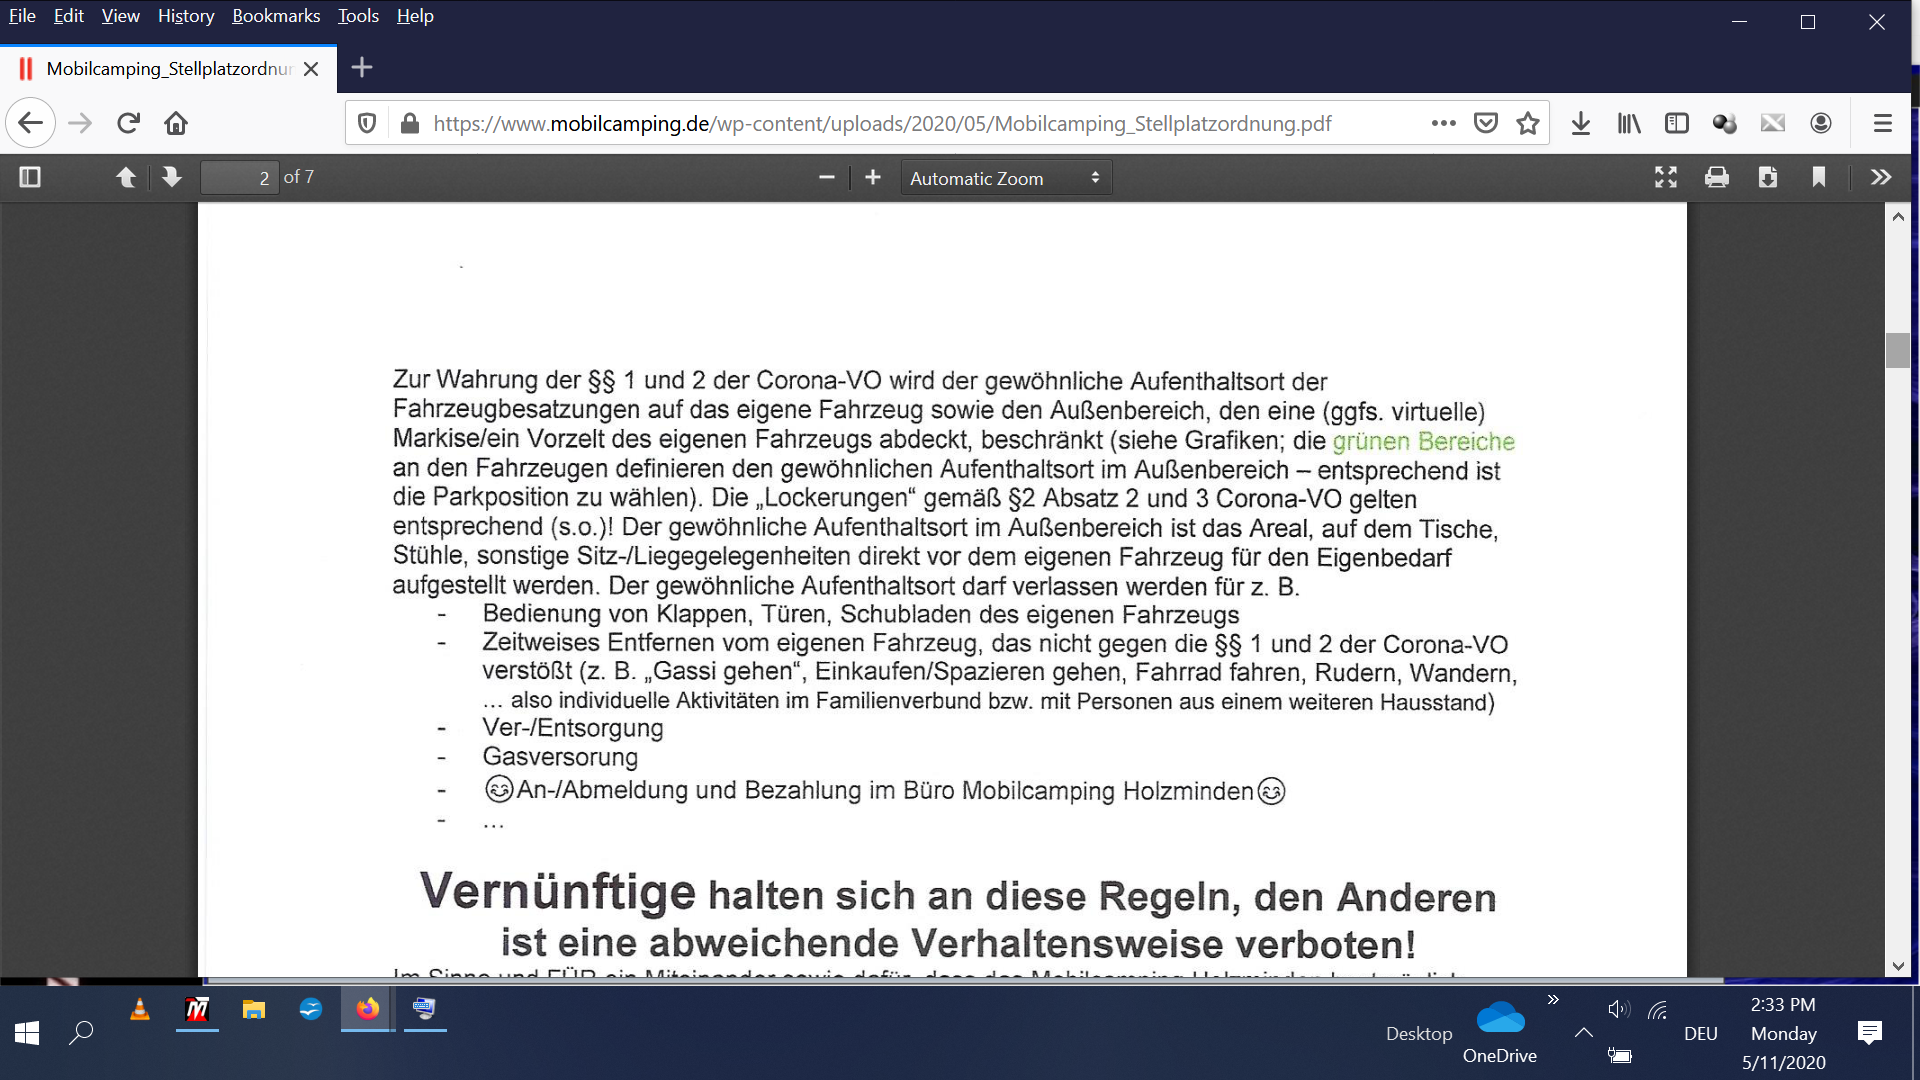Open the Firefox home page
Screen dimensions: 1920x1080
tap(176, 123)
